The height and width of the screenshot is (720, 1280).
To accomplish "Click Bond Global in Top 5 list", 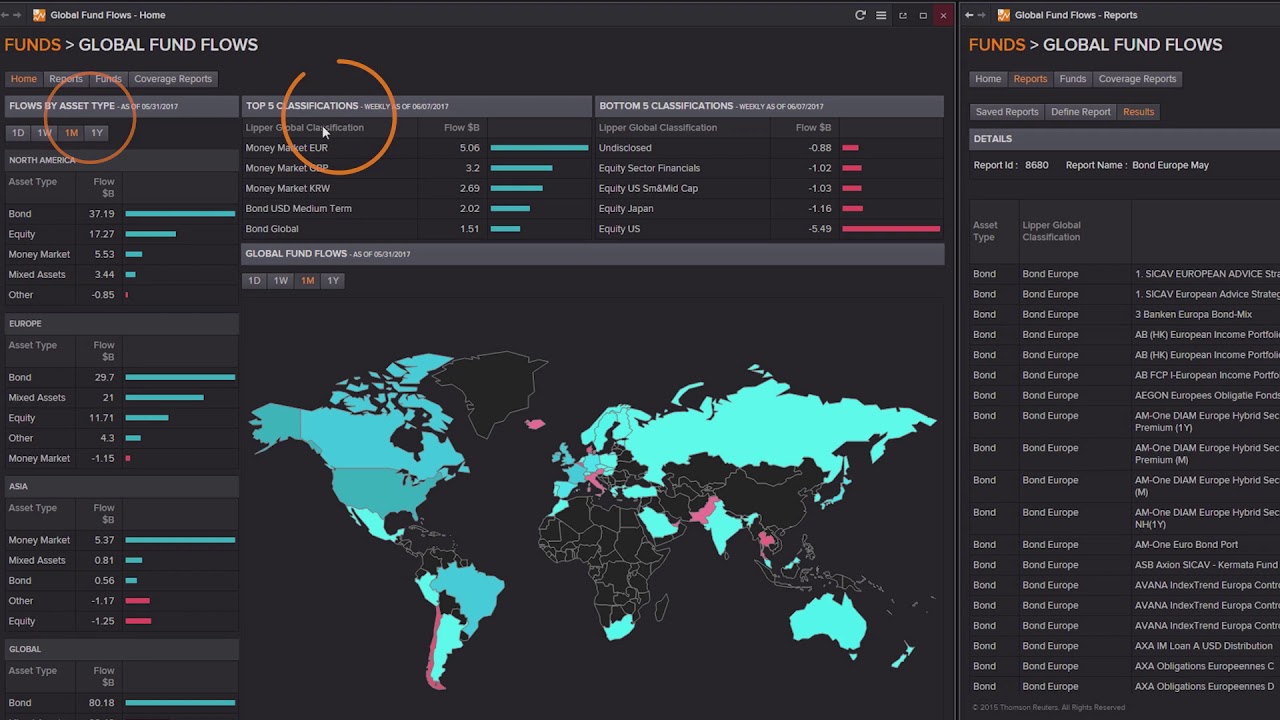I will tap(272, 229).
